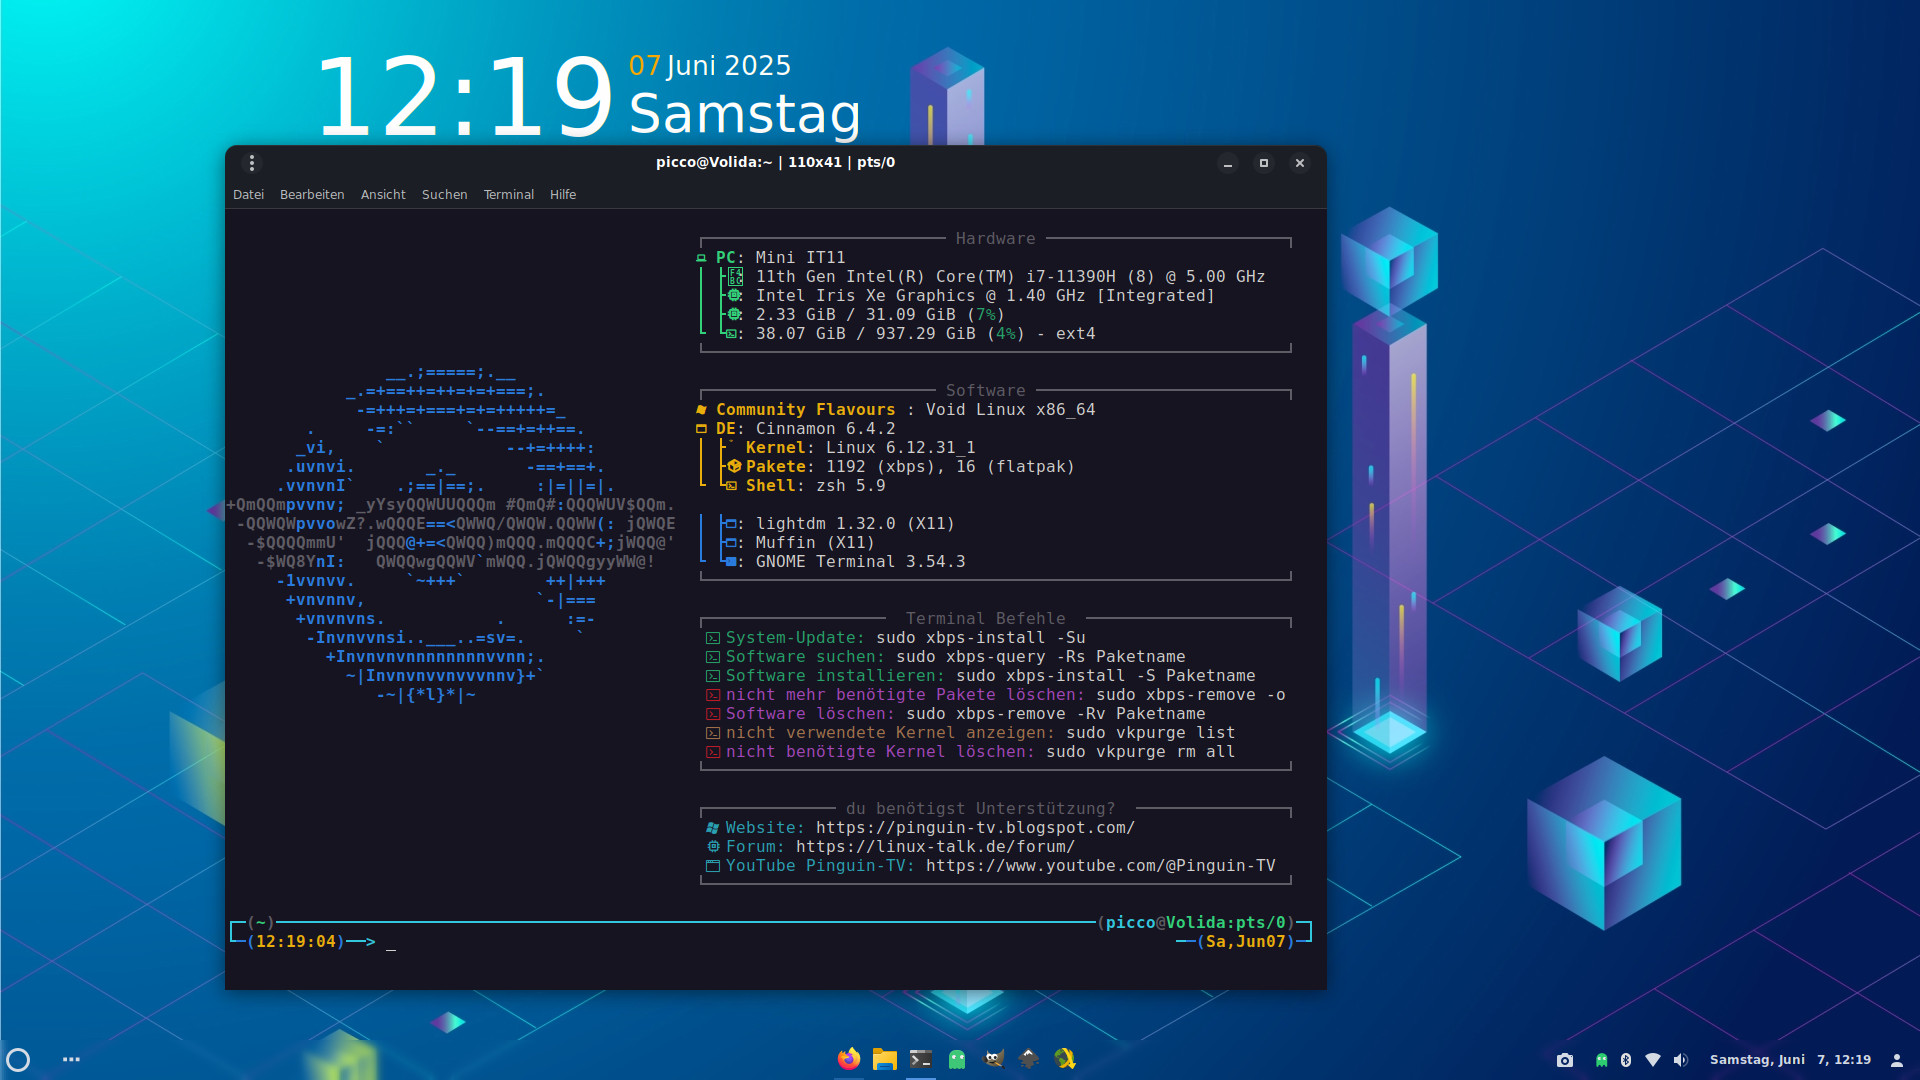Click the three-dots panel applet
Viewport: 1920px width, 1080px height.
[x=71, y=1060]
